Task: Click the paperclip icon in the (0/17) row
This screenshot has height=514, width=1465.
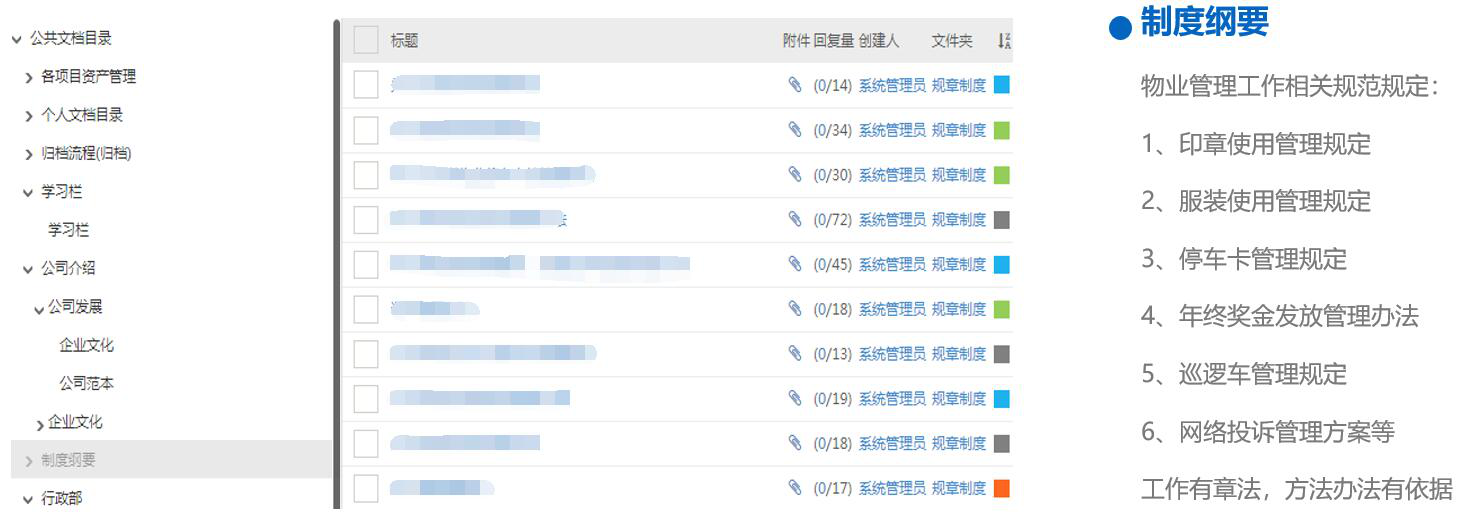Action: click(795, 488)
